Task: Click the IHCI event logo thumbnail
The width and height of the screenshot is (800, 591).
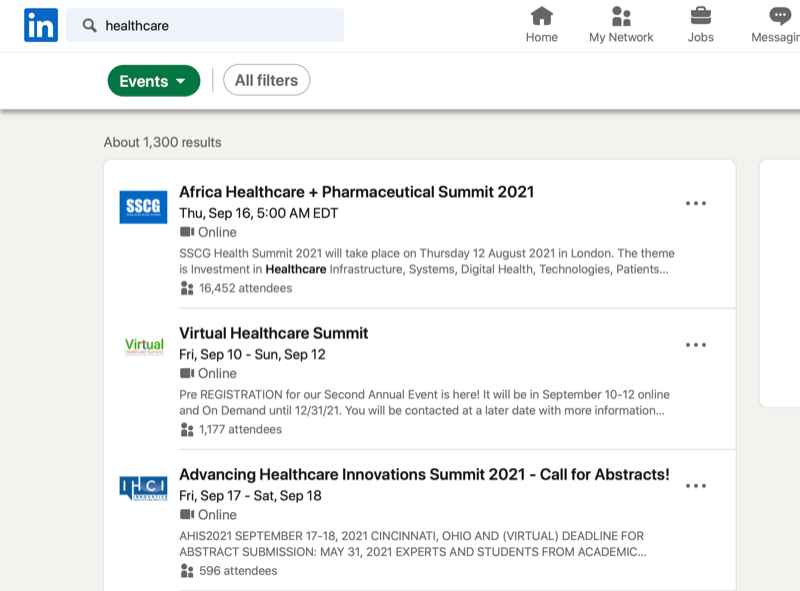Action: 143,488
